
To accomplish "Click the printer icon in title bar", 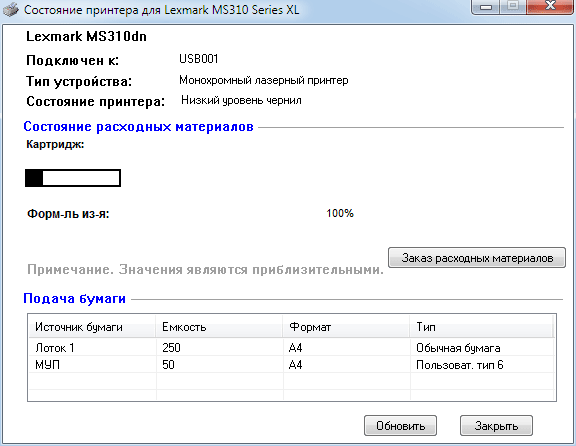I will pyautogui.click(x=10, y=9).
